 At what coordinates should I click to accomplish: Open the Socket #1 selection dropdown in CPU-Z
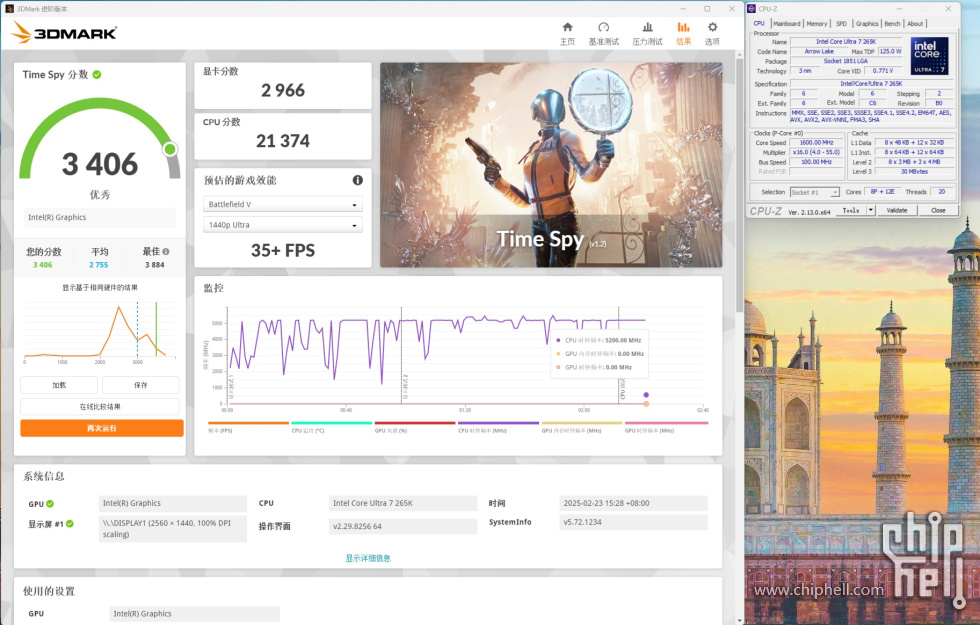(814, 192)
